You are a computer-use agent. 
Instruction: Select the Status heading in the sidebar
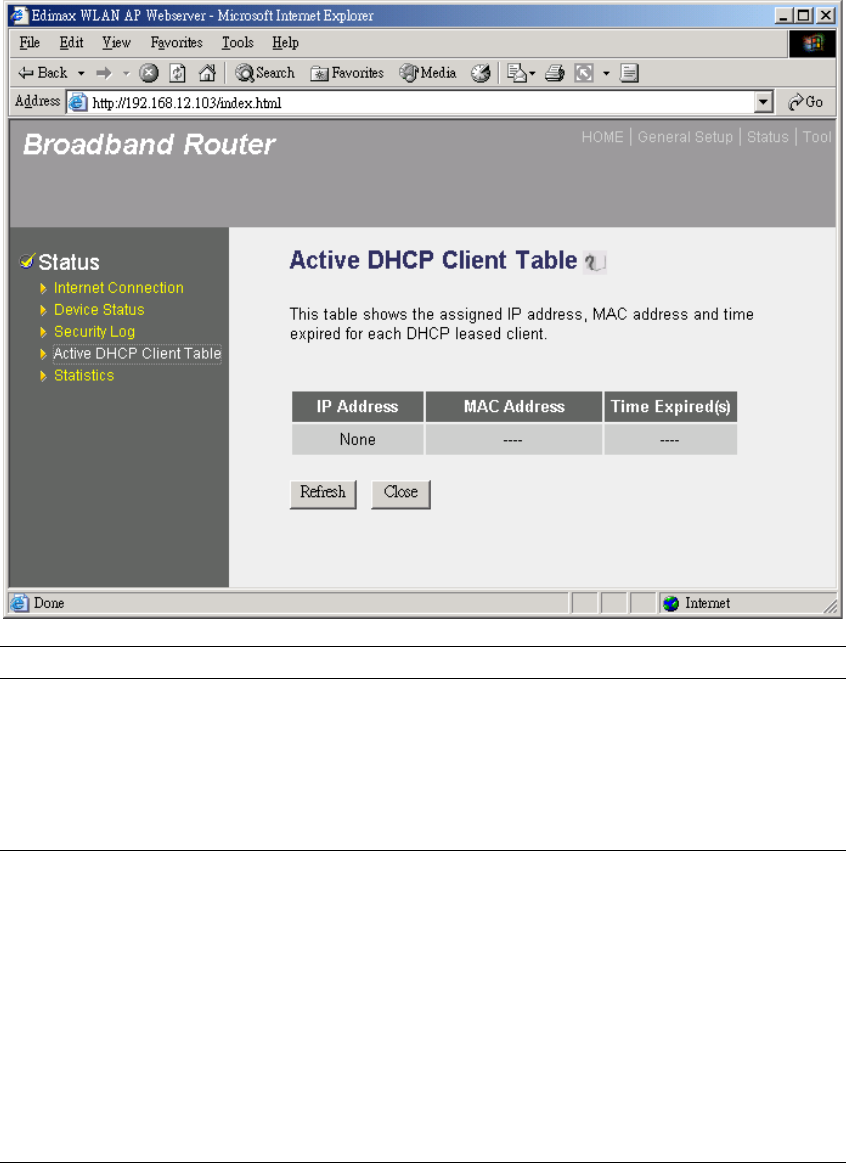coord(69,262)
